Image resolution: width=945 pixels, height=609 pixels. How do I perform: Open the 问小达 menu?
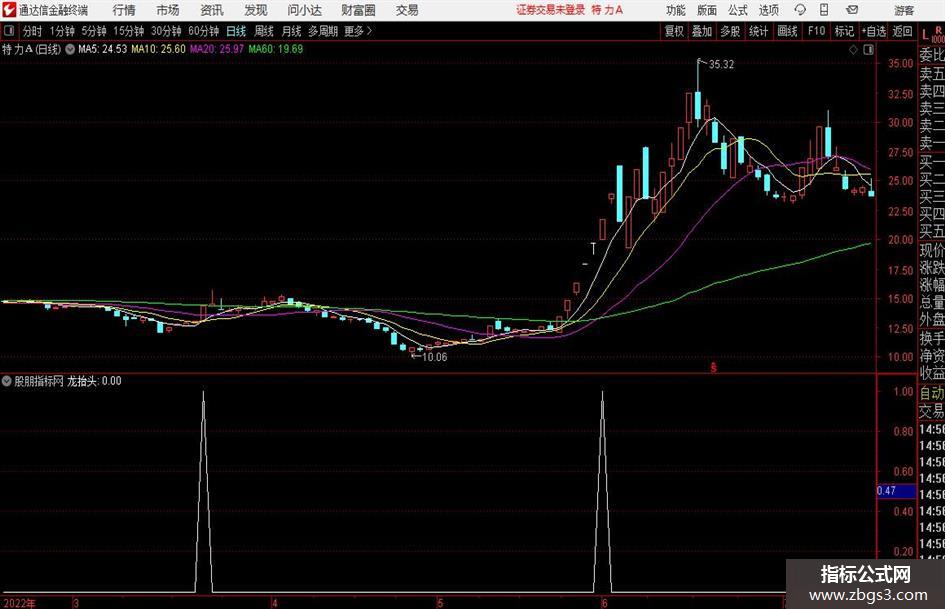[x=304, y=10]
